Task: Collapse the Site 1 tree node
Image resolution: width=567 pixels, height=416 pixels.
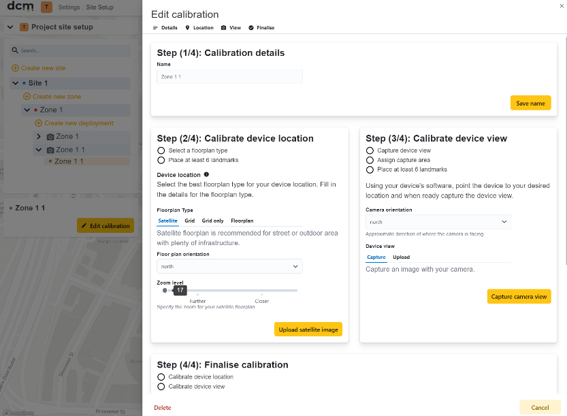Action: pos(15,83)
